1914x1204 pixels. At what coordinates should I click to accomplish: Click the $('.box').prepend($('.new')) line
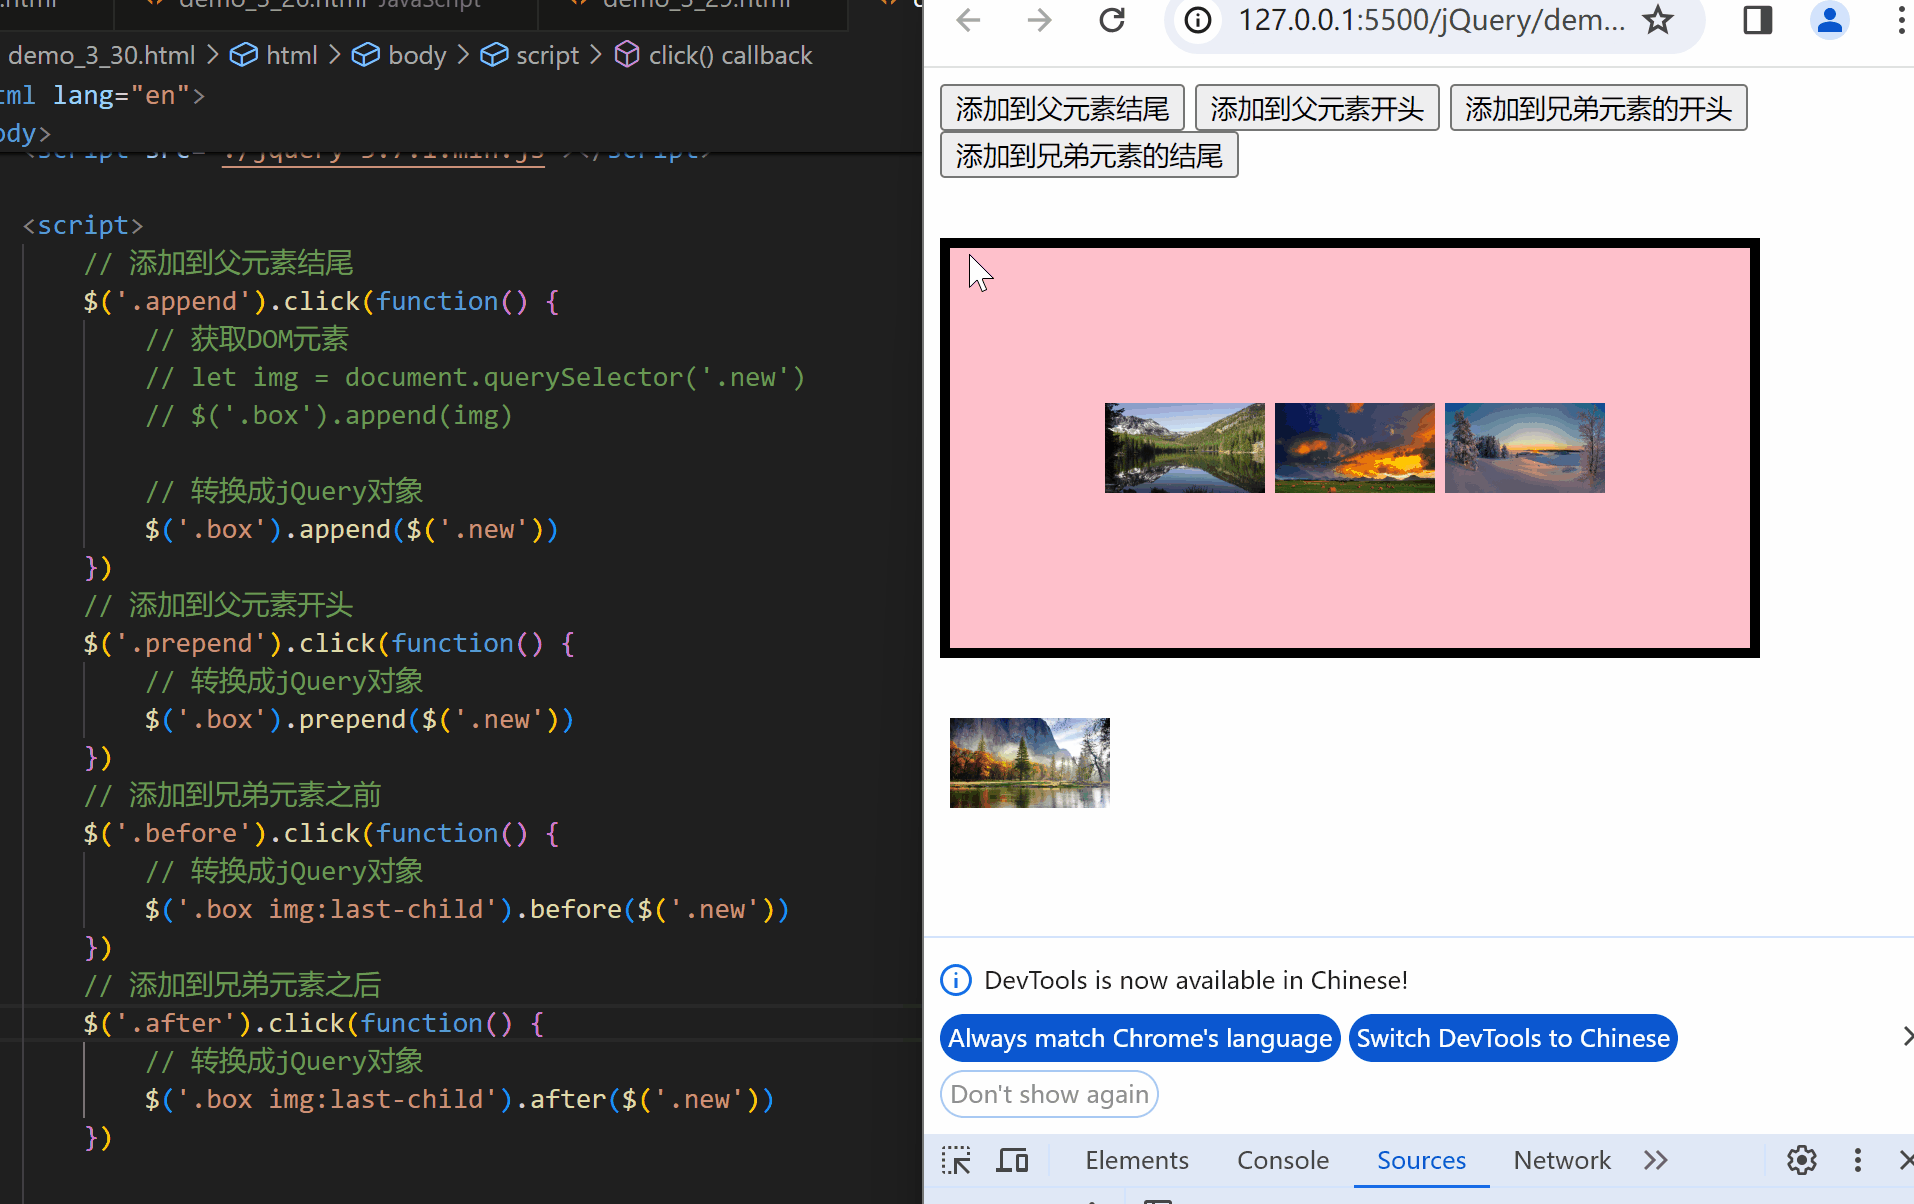pyautogui.click(x=360, y=719)
